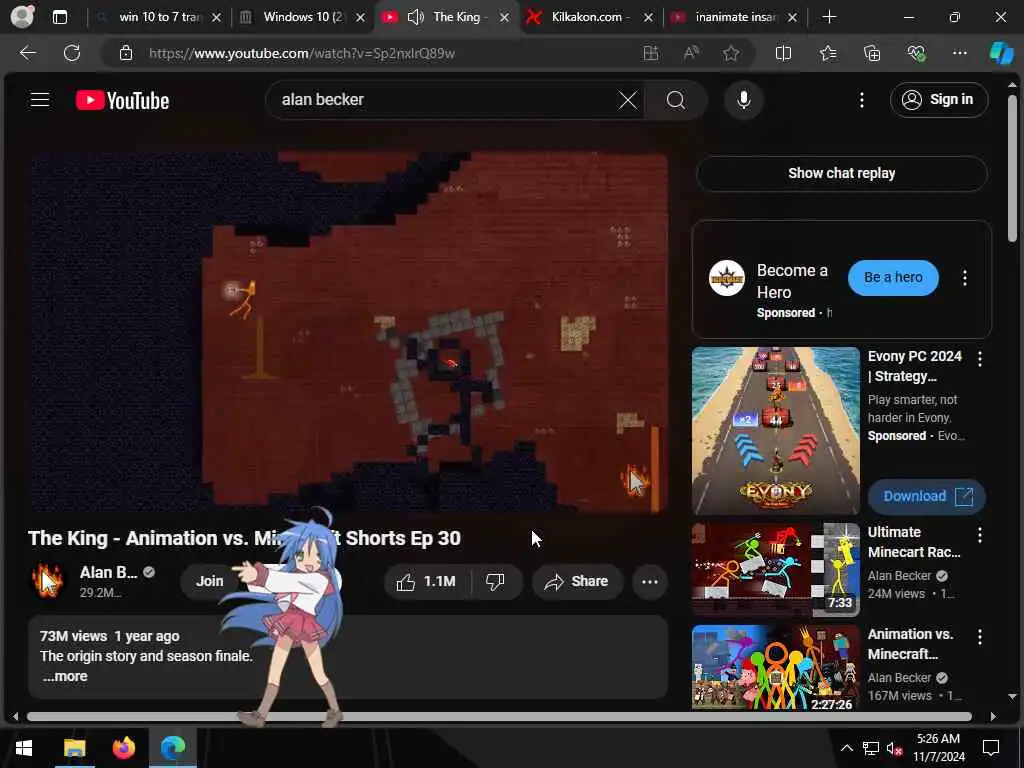Open Ultimate Minecart Race options menu
The width and height of the screenshot is (1024, 768).
point(979,535)
